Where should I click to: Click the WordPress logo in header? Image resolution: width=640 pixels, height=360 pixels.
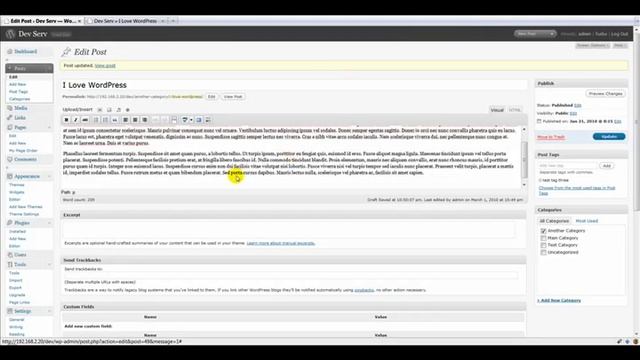[10, 34]
